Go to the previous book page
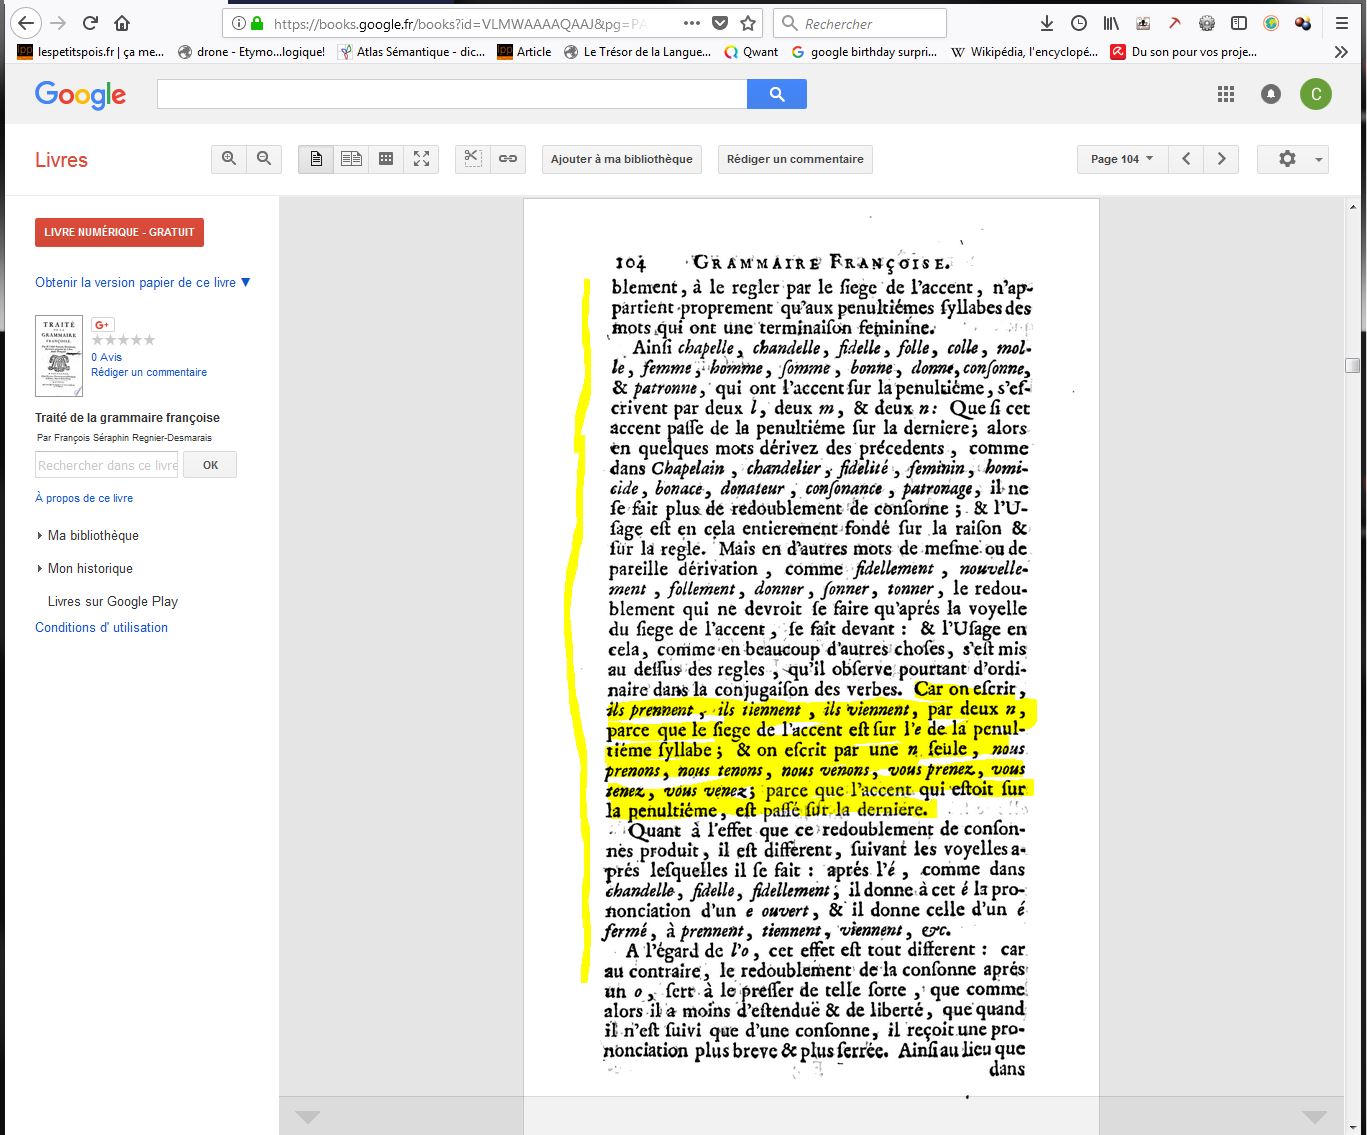1367x1135 pixels. pos(1186,159)
